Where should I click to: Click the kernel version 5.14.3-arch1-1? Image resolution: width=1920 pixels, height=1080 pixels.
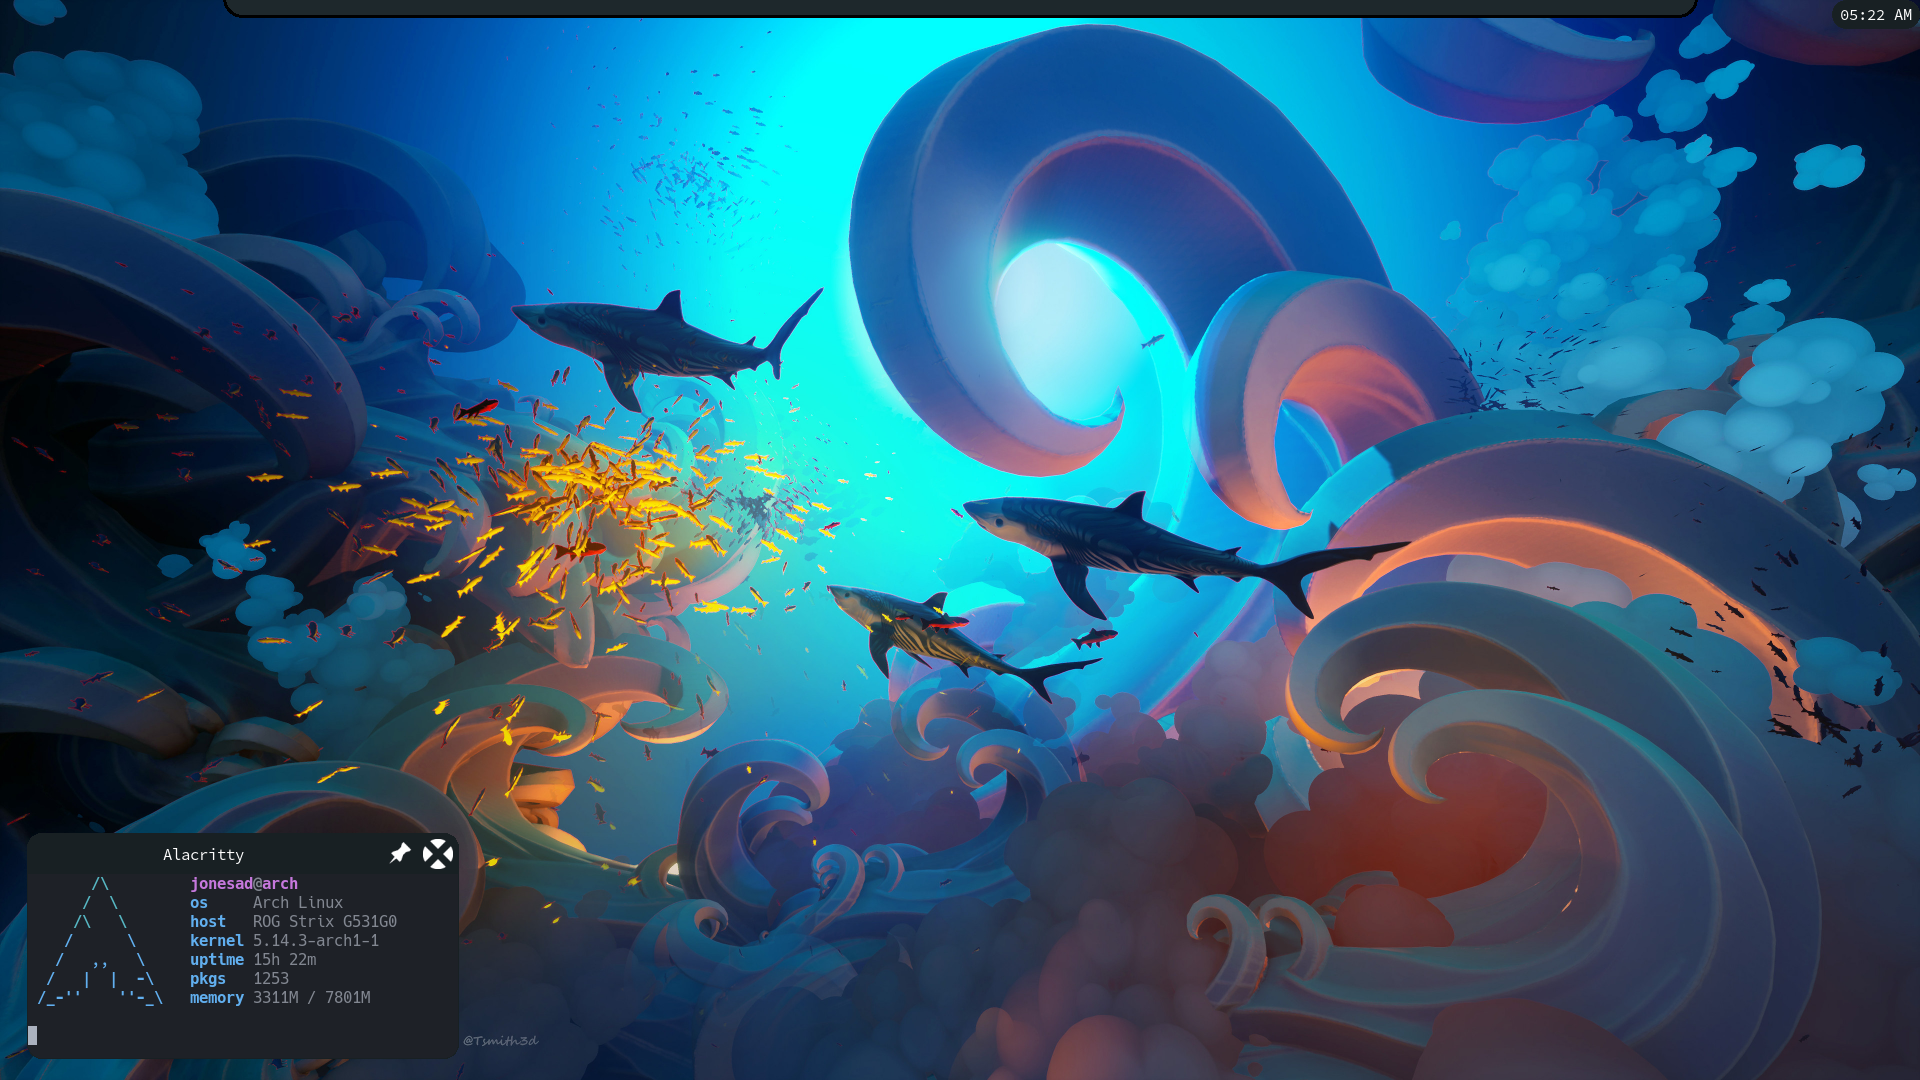click(x=316, y=941)
